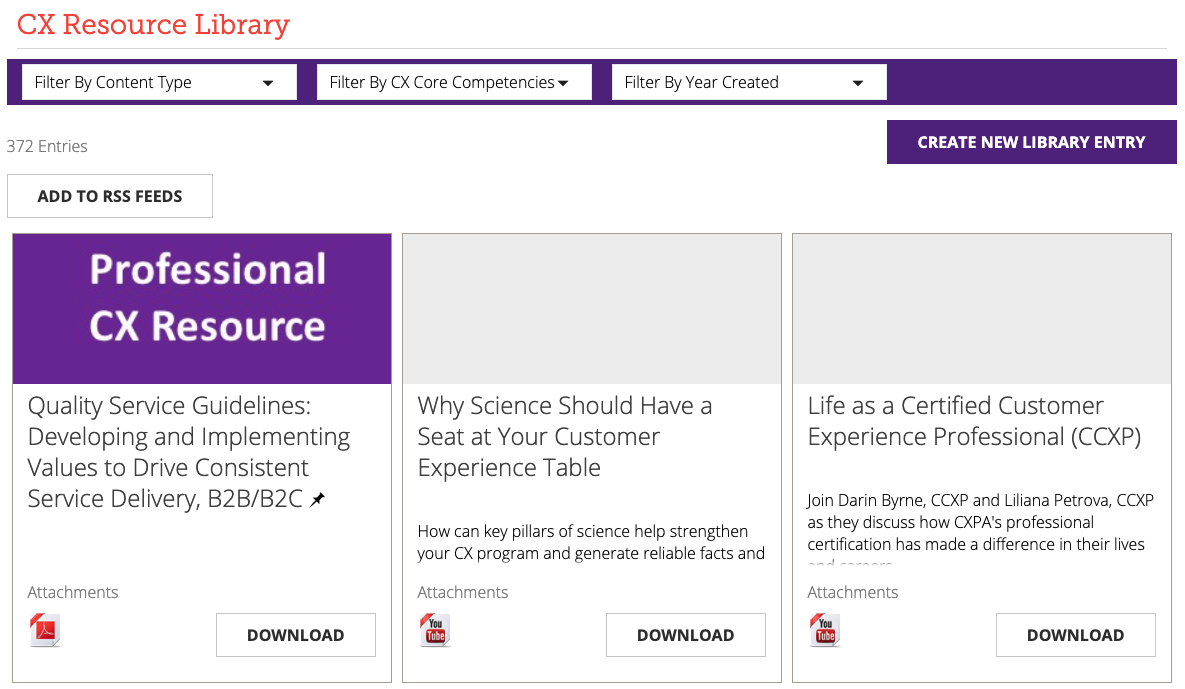The width and height of the screenshot is (1185, 689).
Task: Click the Filter By Year Created caret arrow
Action: 858,83
